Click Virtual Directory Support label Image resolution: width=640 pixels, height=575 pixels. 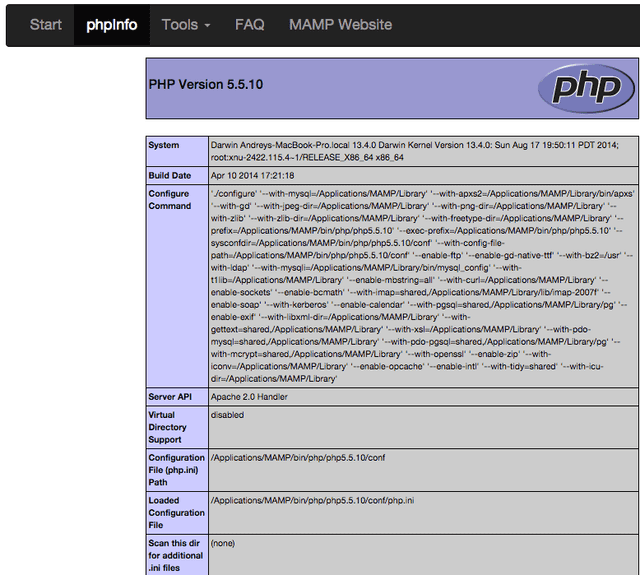[167, 427]
